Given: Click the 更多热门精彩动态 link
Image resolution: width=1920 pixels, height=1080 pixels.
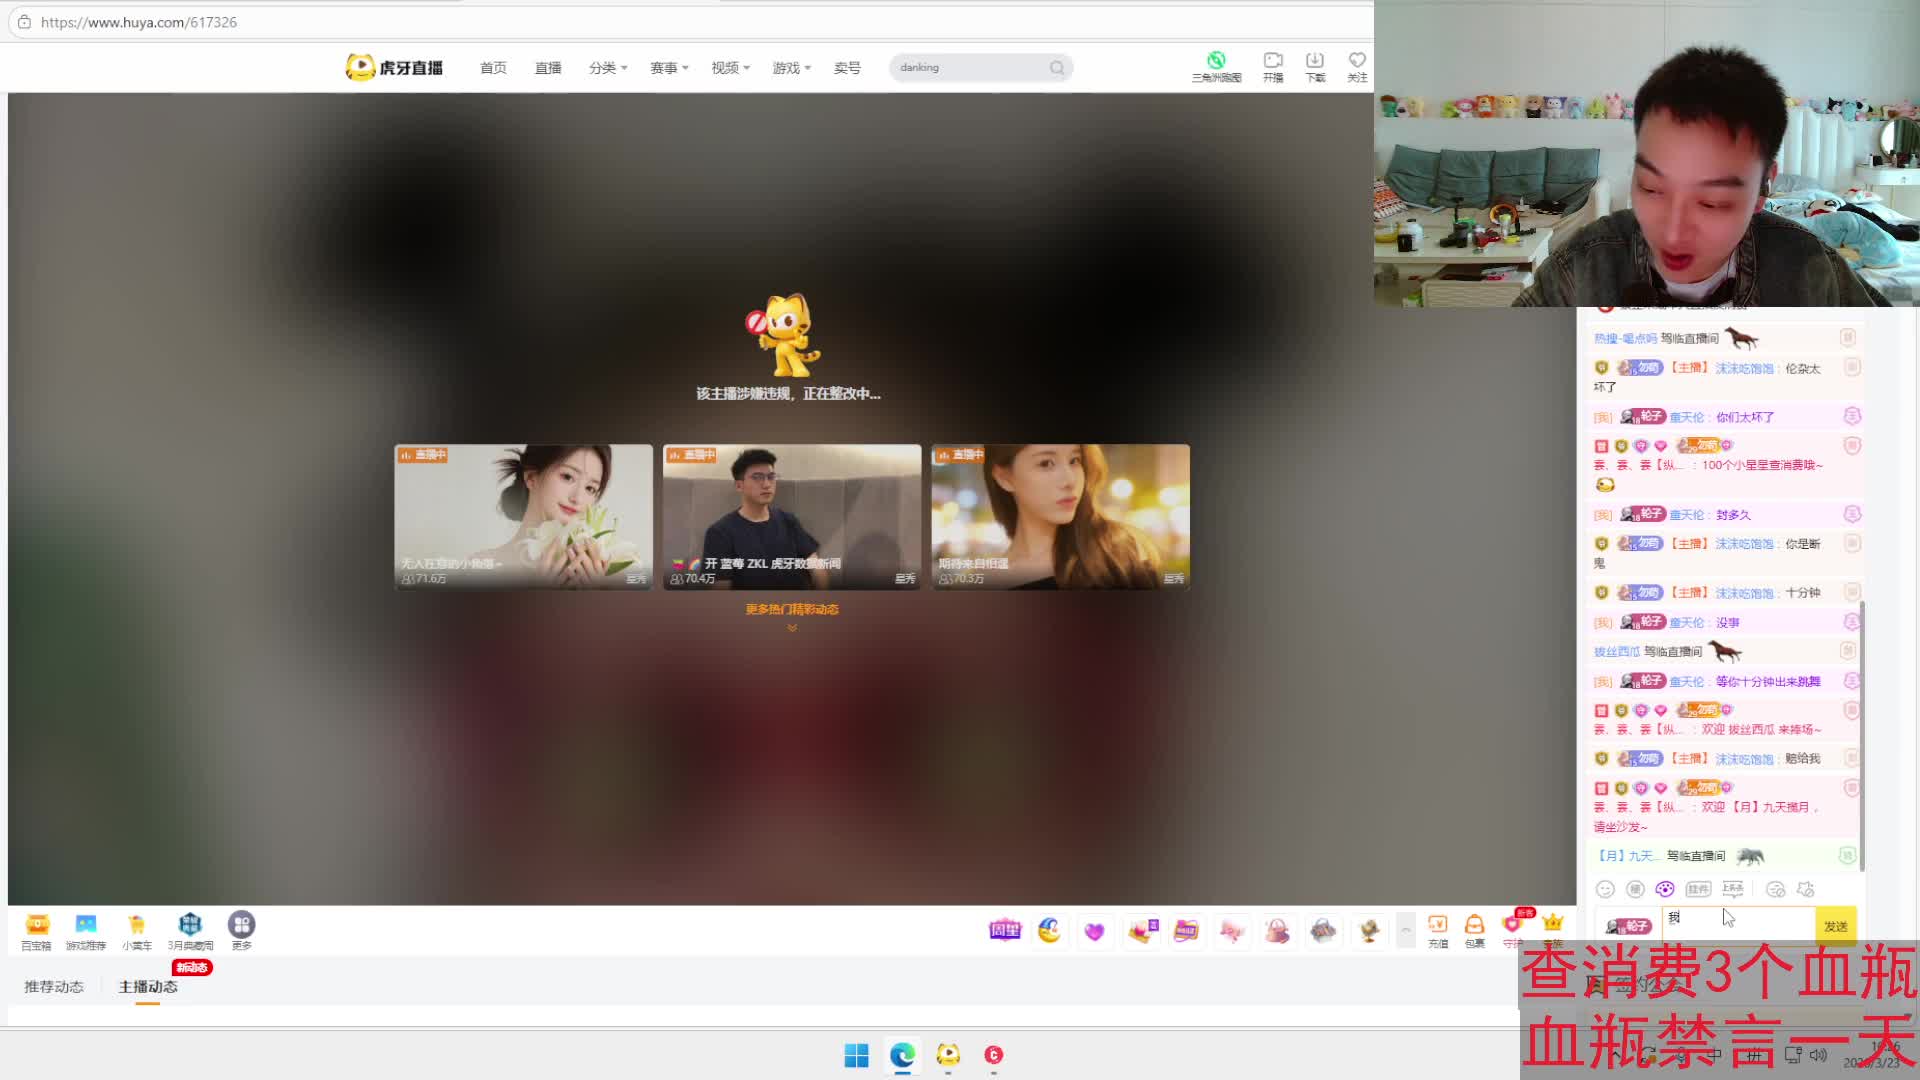Looking at the screenshot, I should [x=791, y=609].
